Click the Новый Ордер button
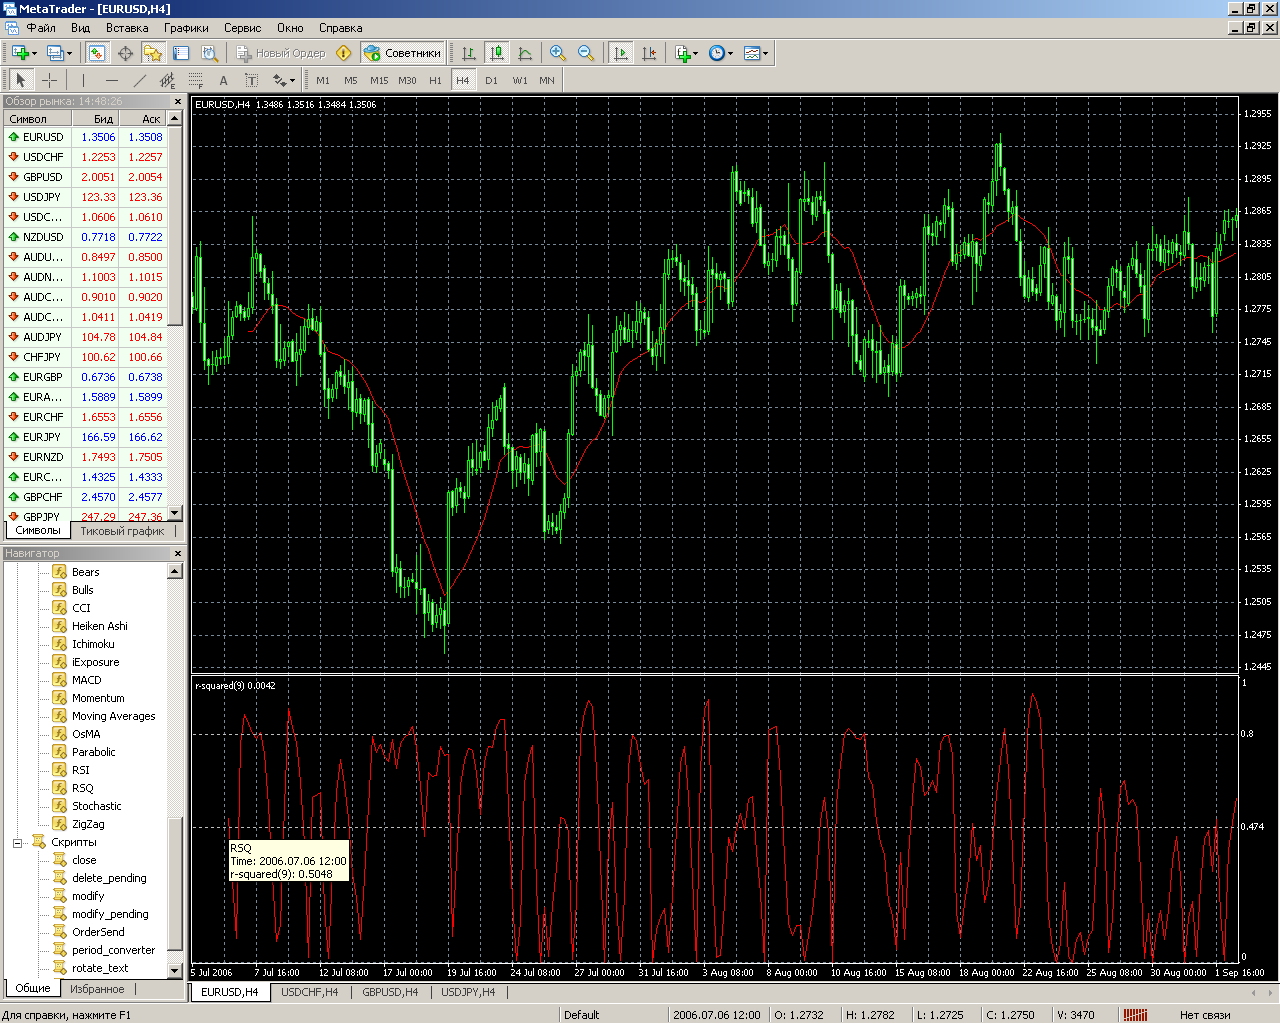 [x=281, y=53]
